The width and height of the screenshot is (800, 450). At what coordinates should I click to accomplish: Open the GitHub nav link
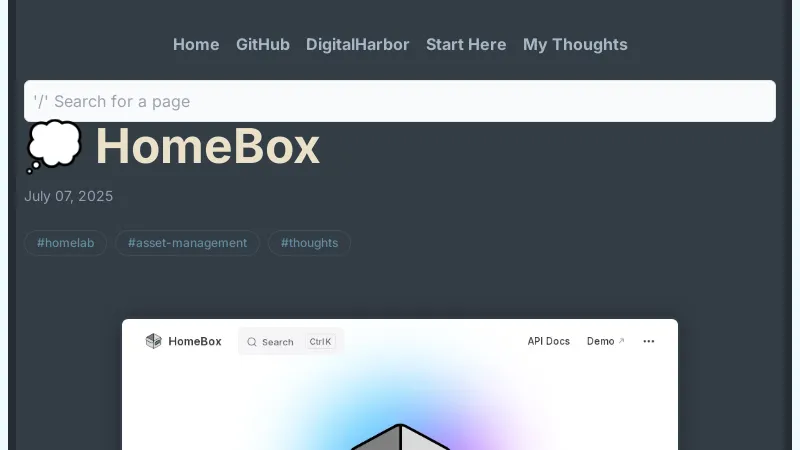pos(263,44)
